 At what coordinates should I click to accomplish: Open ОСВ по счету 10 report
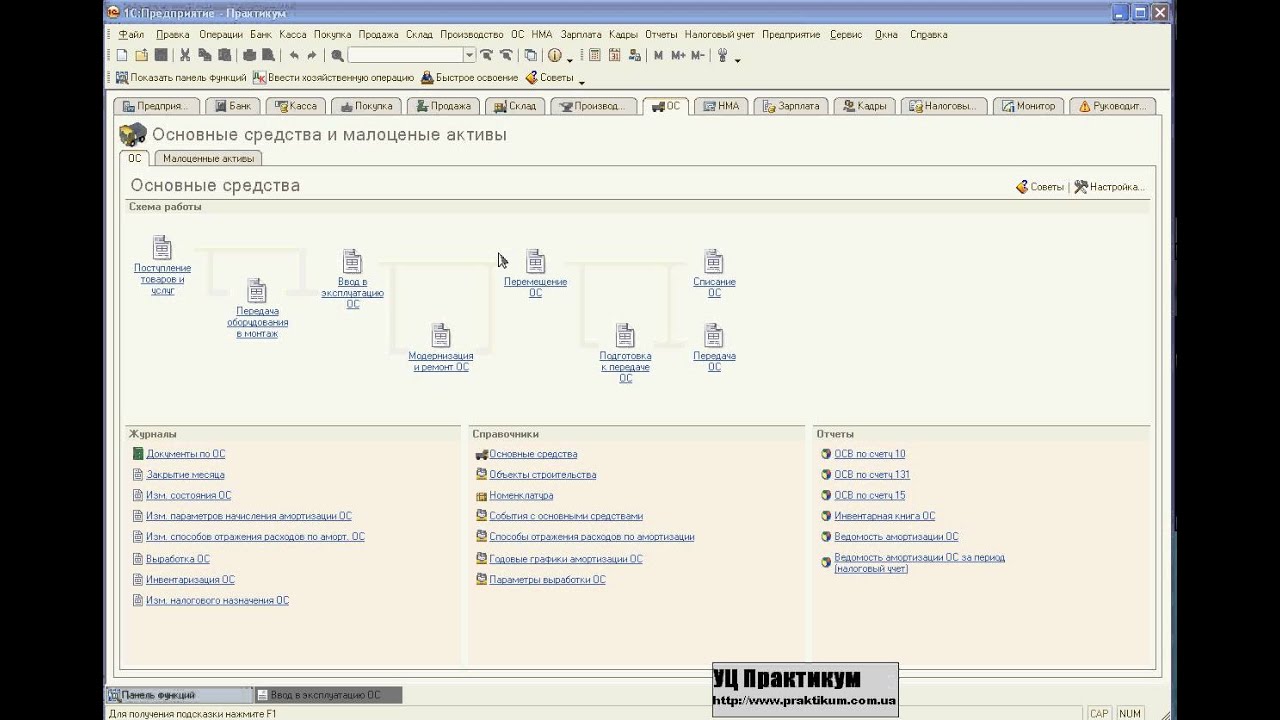click(x=869, y=454)
